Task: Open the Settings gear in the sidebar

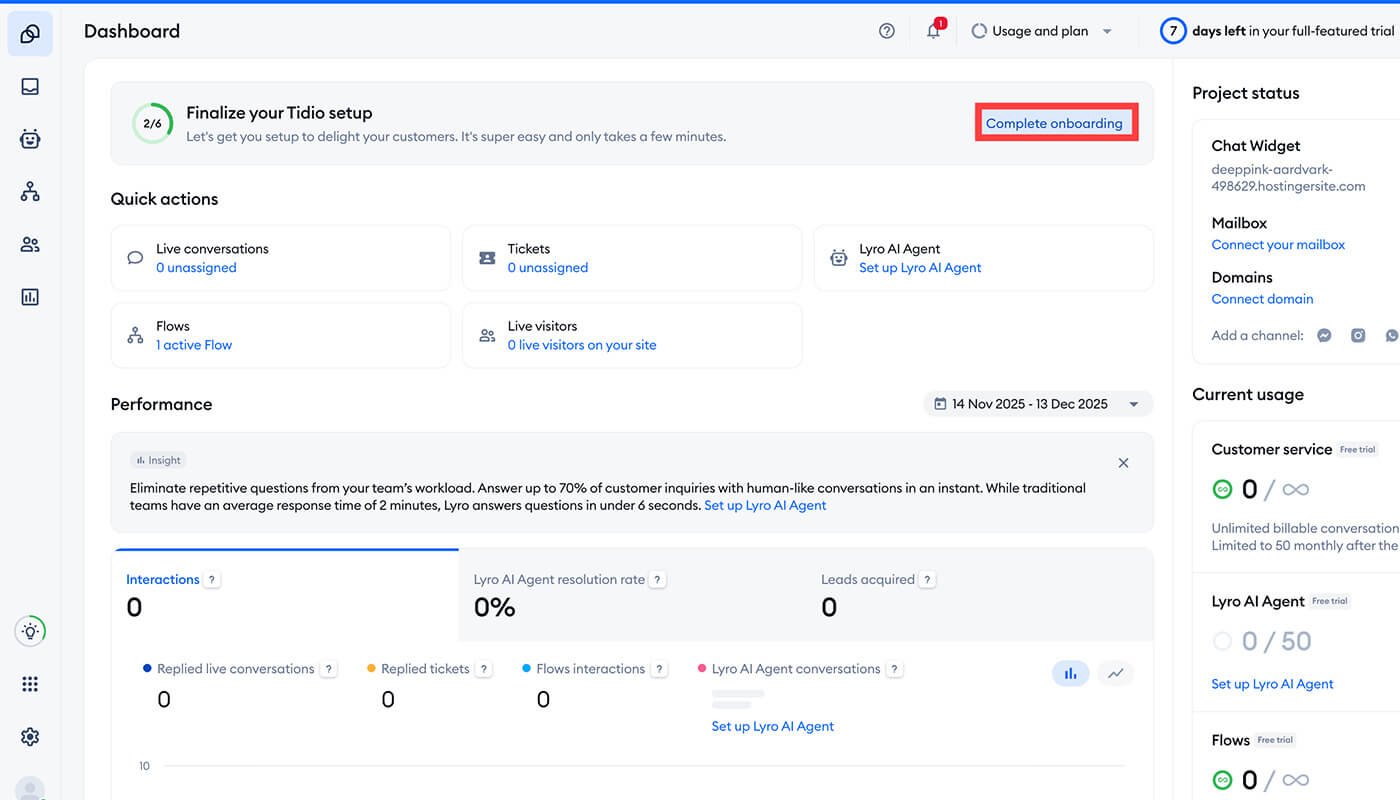Action: pos(30,737)
